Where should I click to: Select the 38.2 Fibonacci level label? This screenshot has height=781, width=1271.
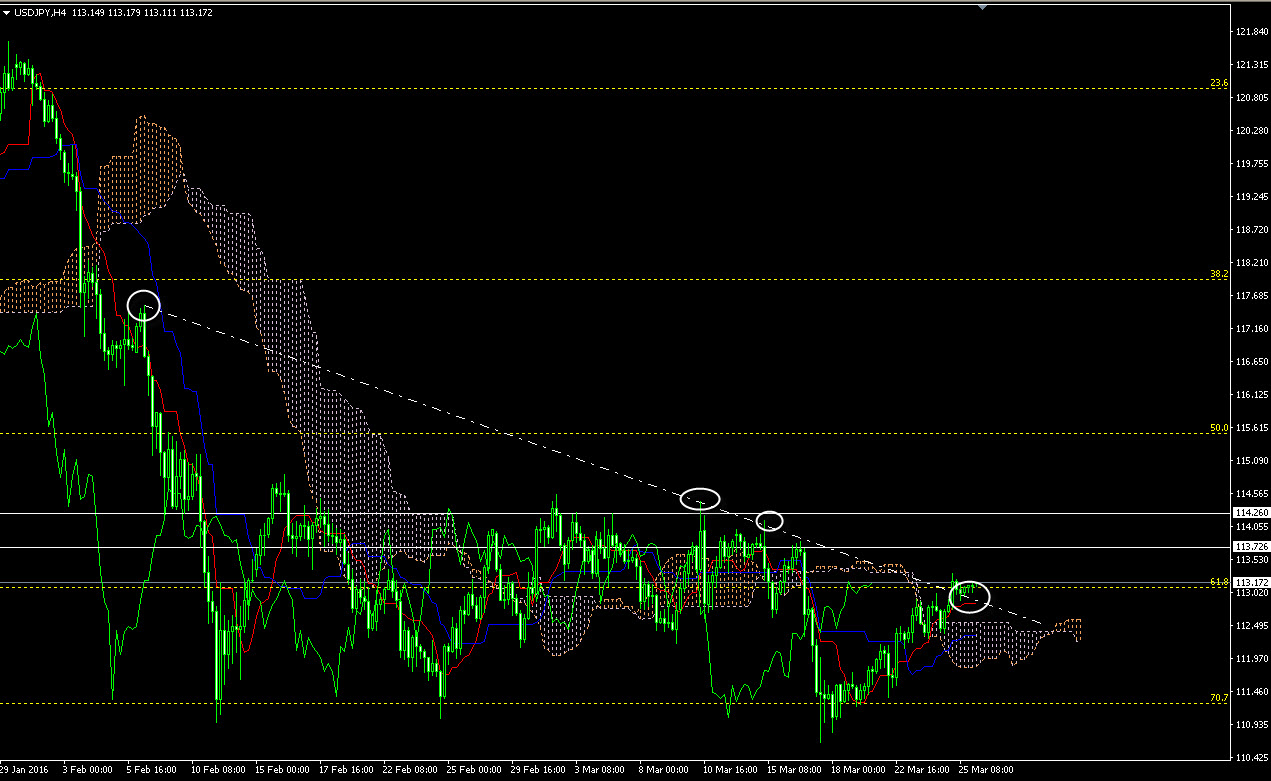(x=1218, y=274)
